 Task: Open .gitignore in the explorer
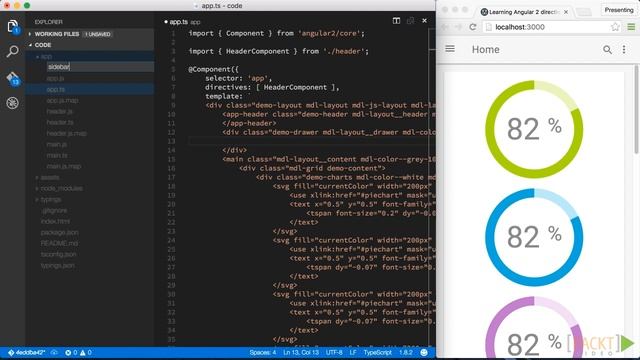coord(54,211)
